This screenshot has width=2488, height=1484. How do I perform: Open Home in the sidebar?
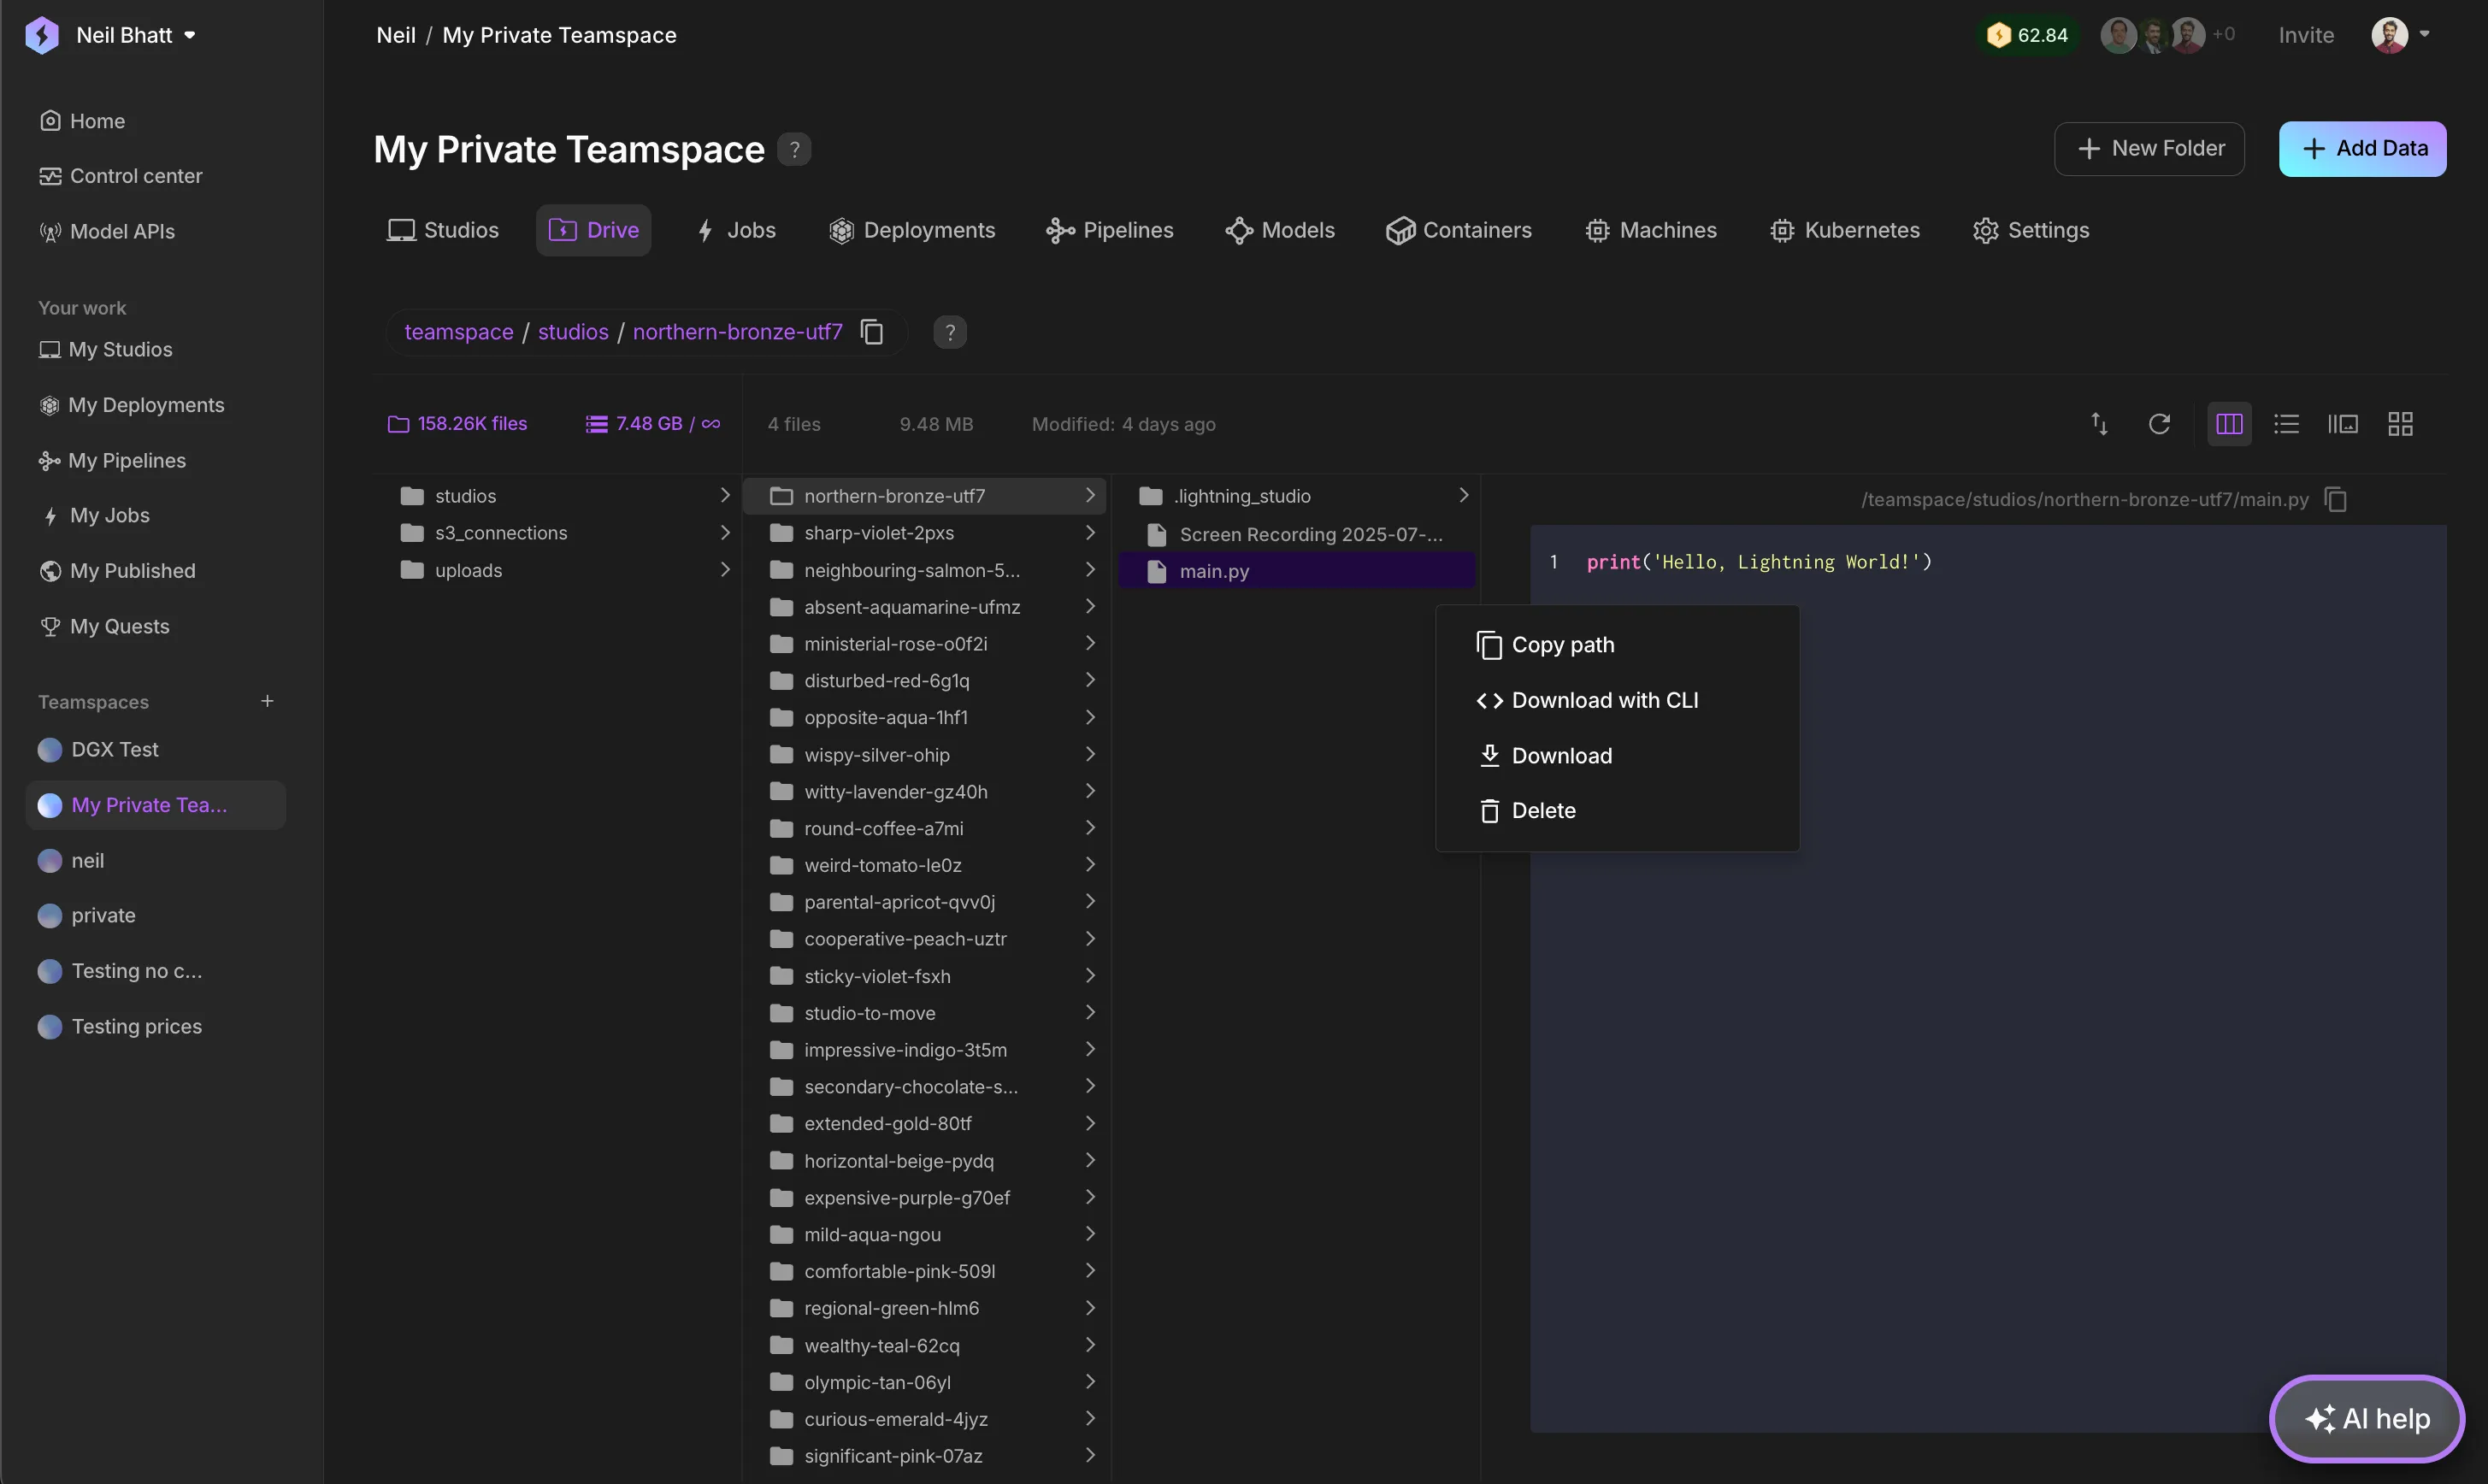point(83,121)
